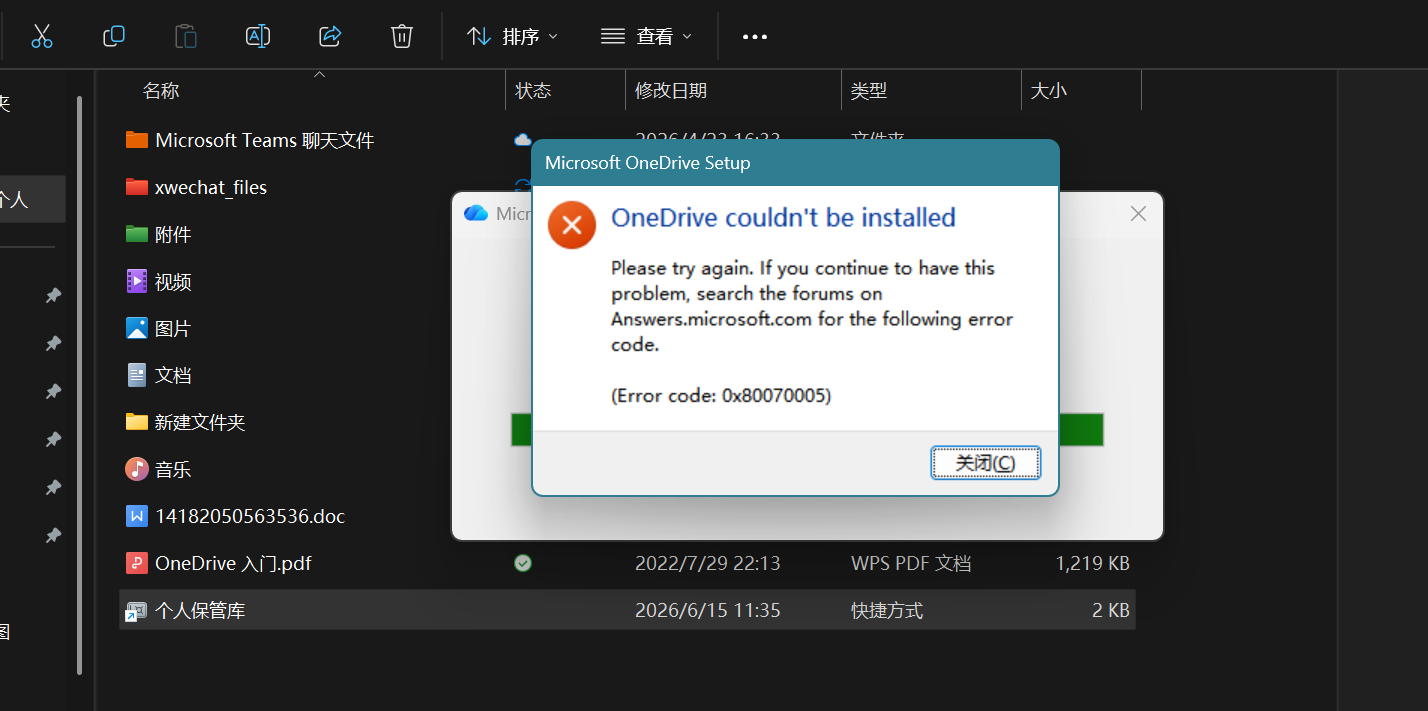Click the 2026/6/15 11:35 date cell
Screen dimensions: 1428x711
click(708, 611)
